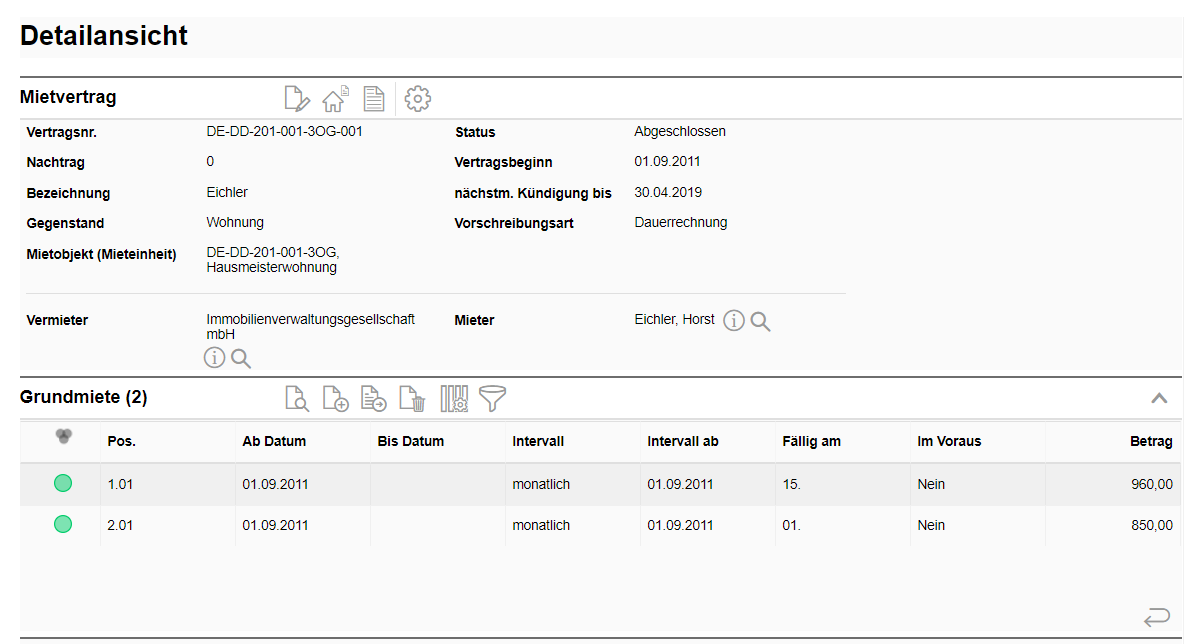This screenshot has width=1184, height=644.
Task: Collapse the Grundmiete section with chevron
Action: pyautogui.click(x=1159, y=398)
